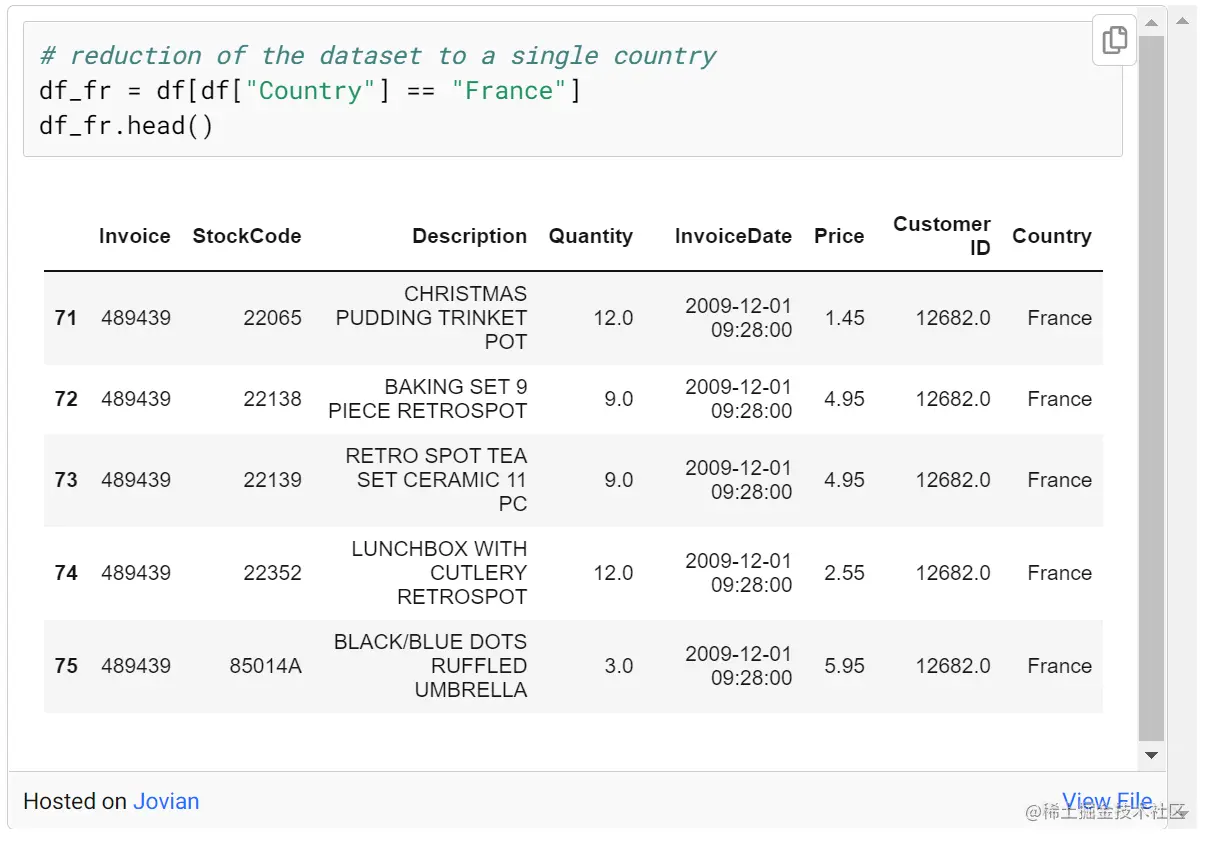
Task: Click inside the code cell text
Action: point(572,91)
